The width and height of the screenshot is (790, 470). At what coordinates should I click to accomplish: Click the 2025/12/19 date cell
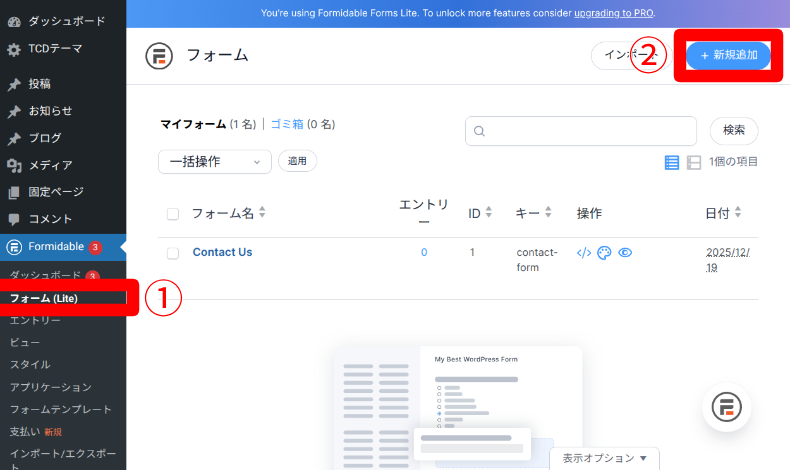728,260
